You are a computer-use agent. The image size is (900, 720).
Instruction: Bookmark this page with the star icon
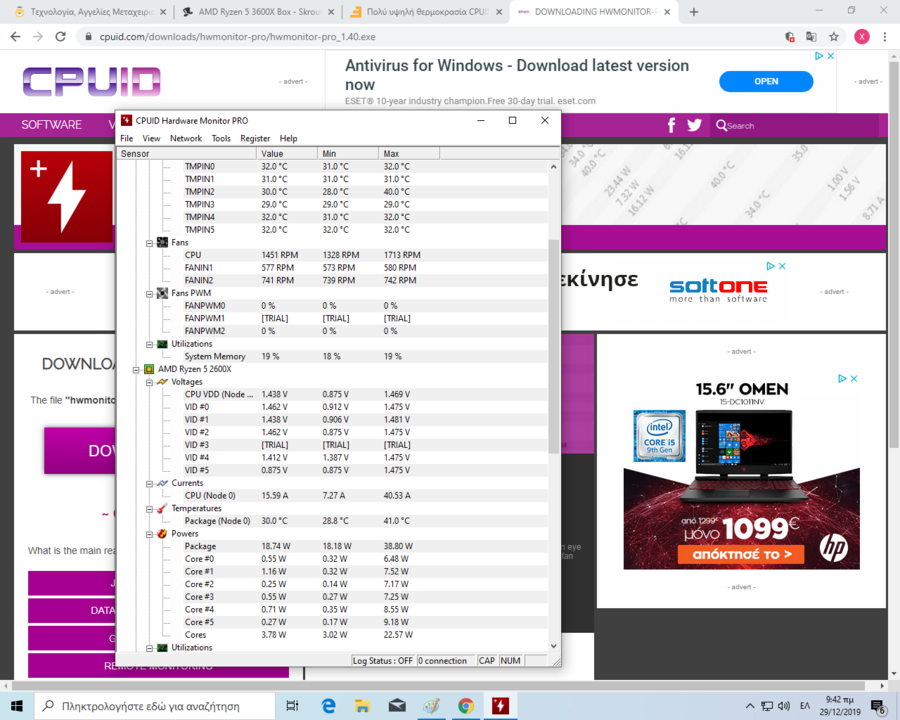pyautogui.click(x=834, y=37)
